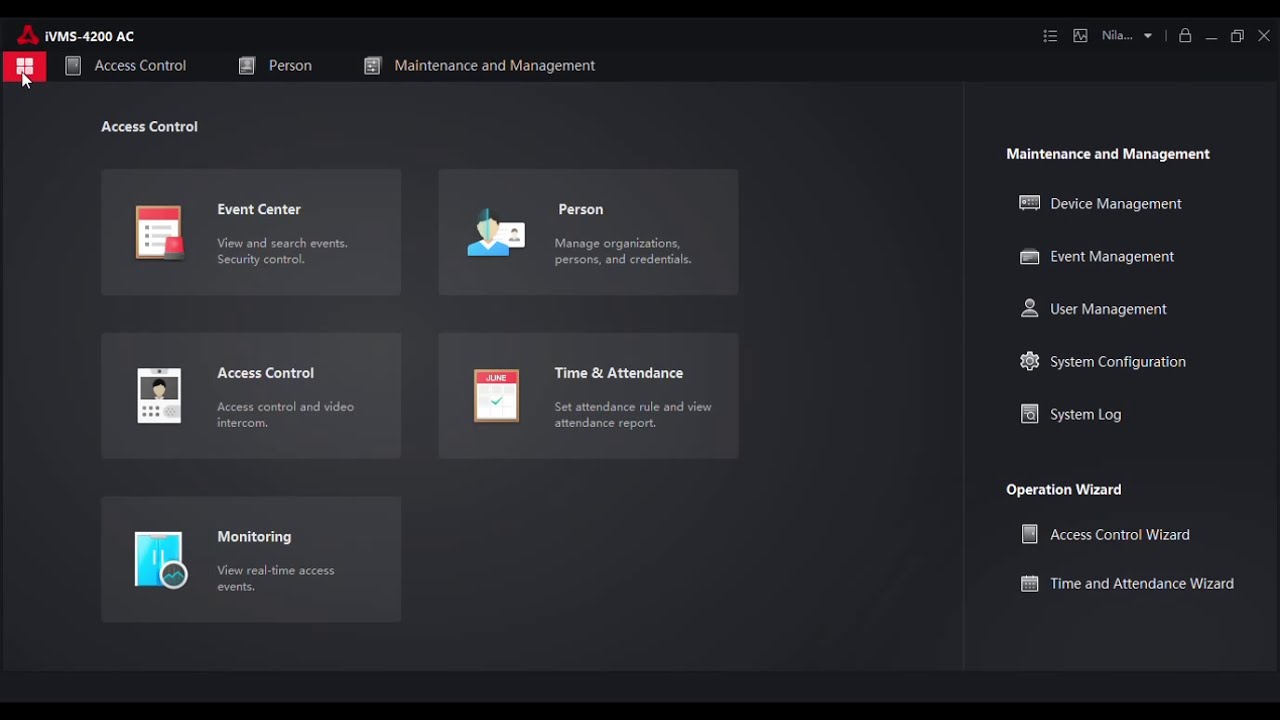Click the icon beside Device Management

[1029, 203]
